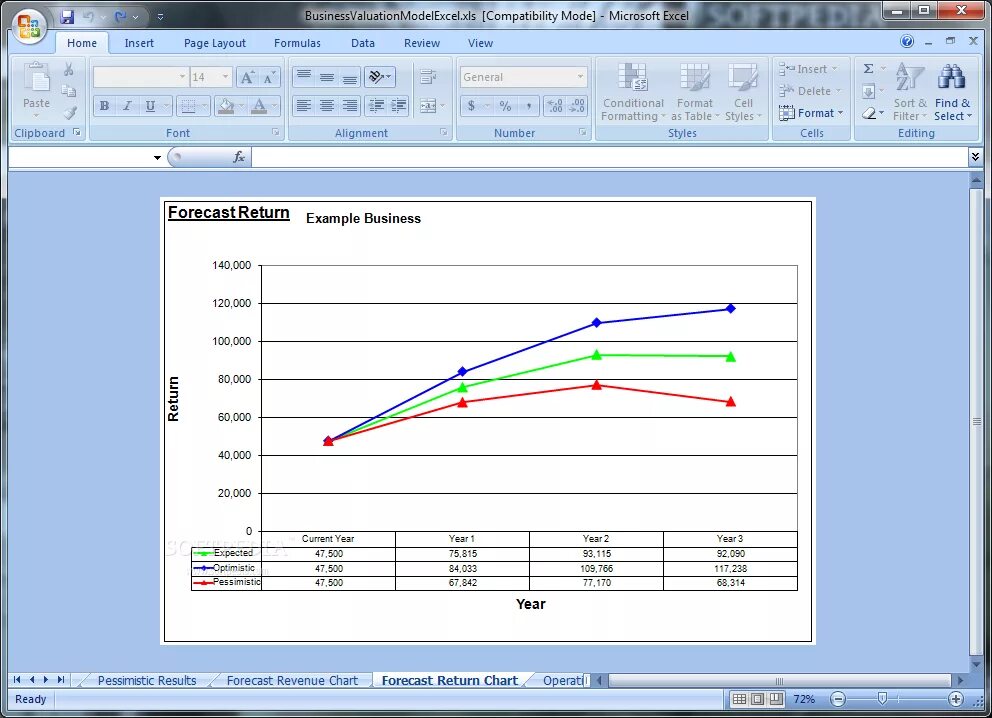
Task: Click the Decrease Decimal icon
Action: click(x=577, y=106)
